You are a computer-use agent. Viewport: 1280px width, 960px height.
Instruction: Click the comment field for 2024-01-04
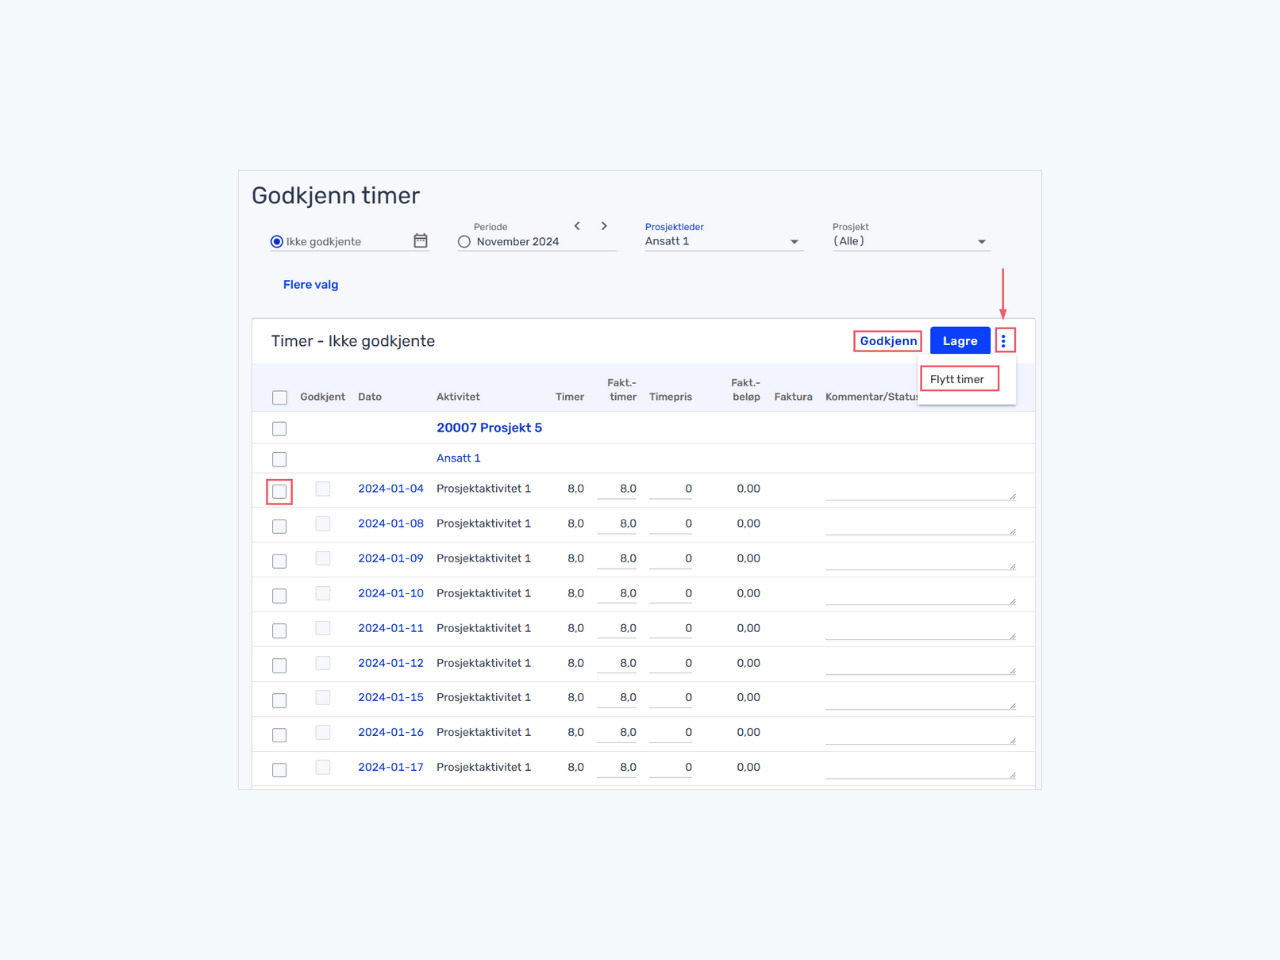coord(920,490)
